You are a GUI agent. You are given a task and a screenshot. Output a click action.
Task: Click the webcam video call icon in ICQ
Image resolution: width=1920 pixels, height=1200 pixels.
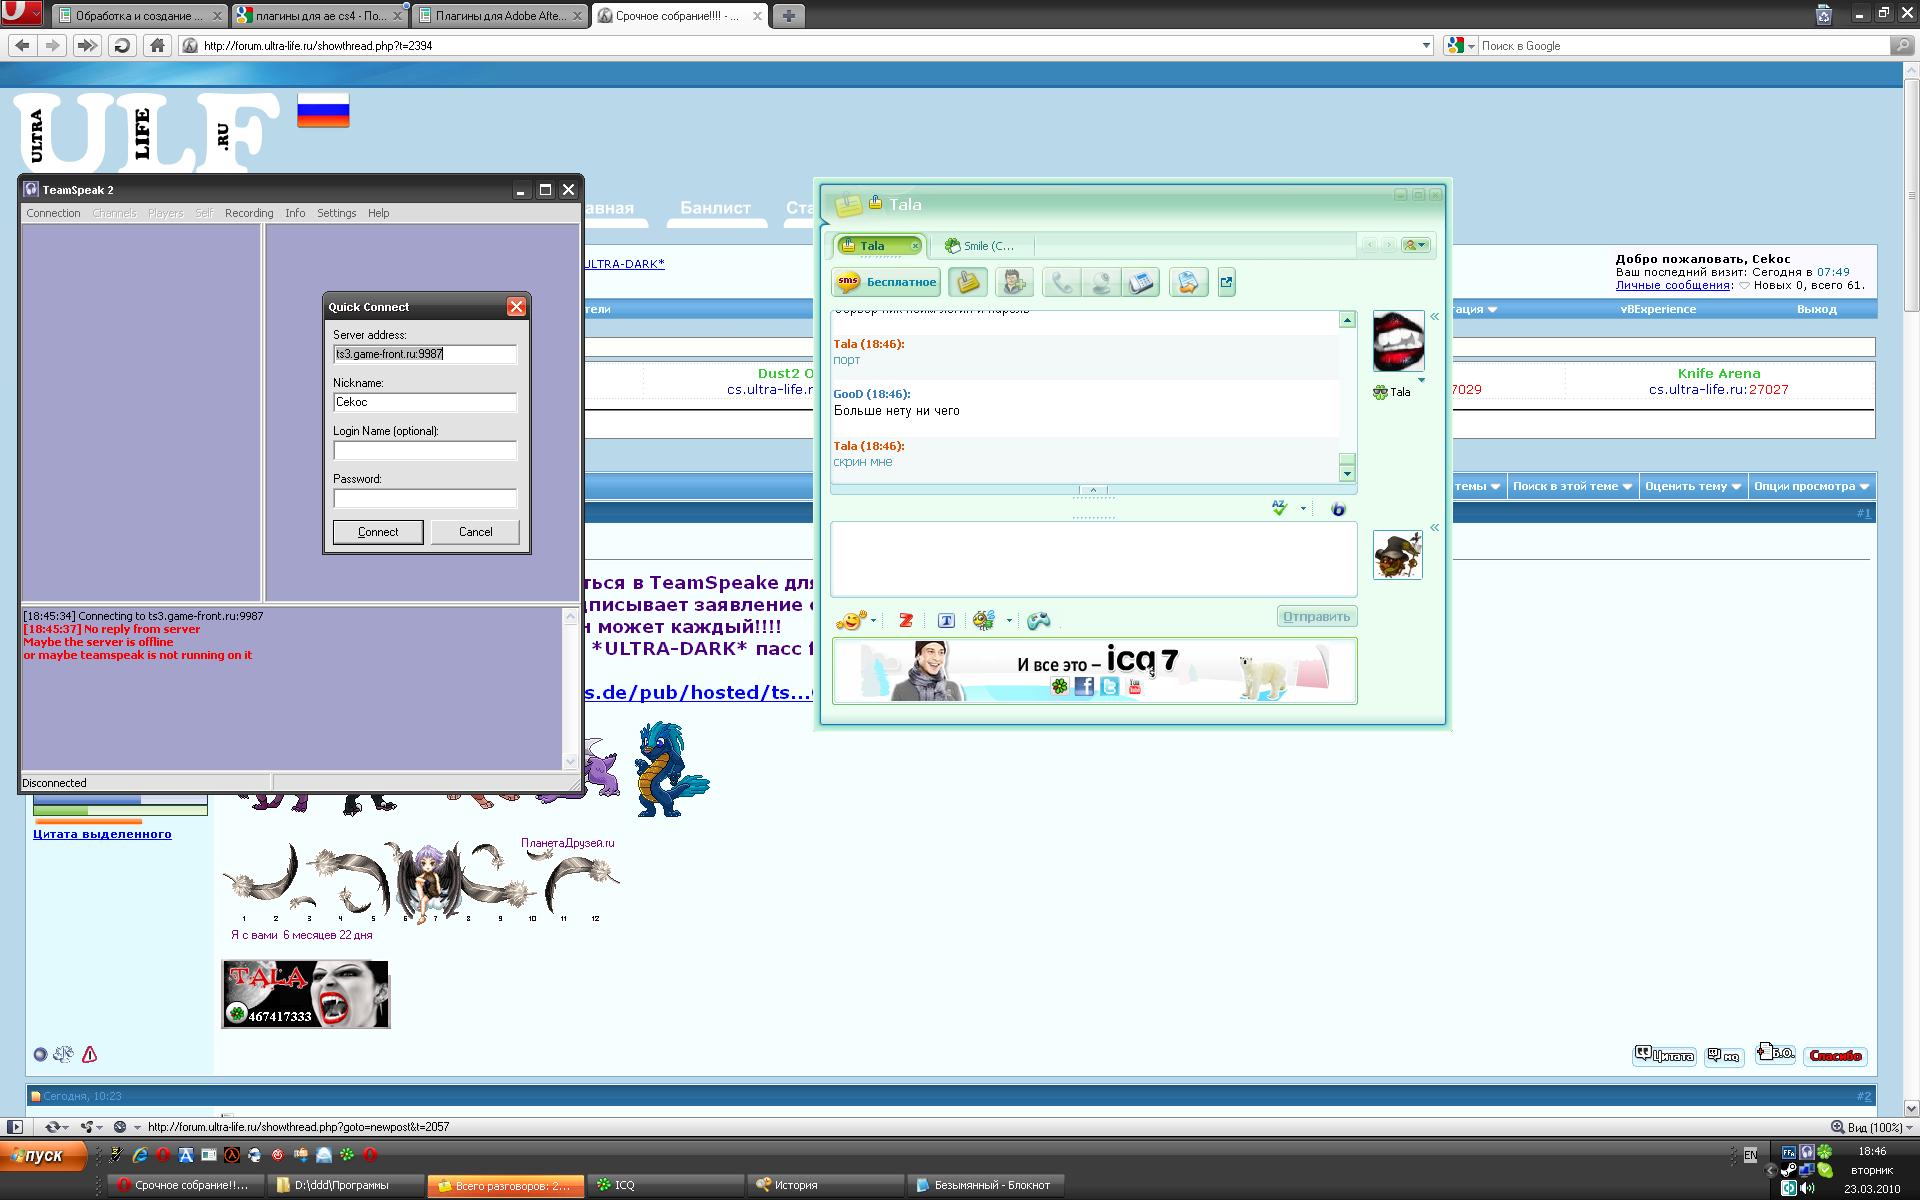(x=1101, y=283)
